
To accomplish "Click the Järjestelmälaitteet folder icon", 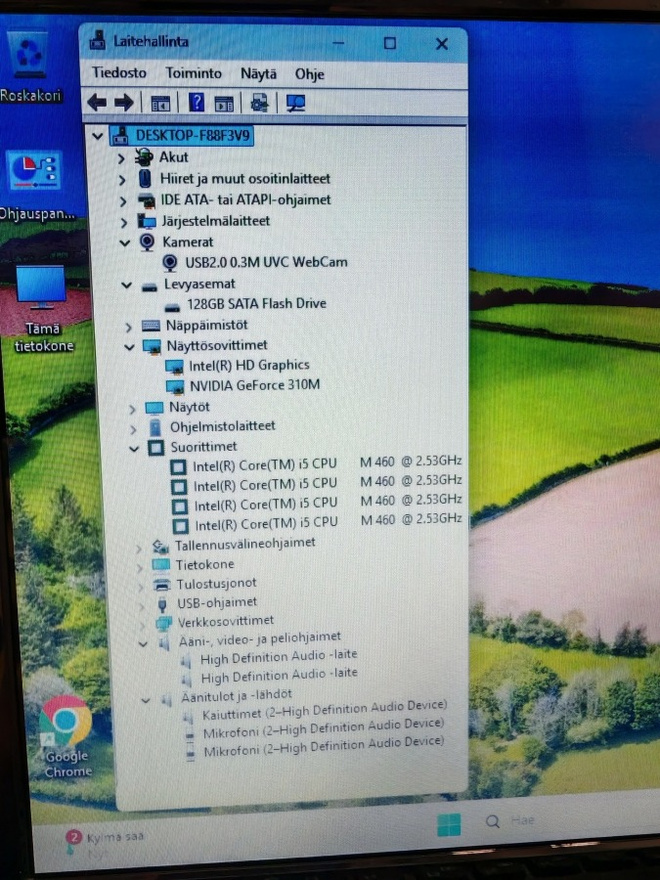I will (147, 221).
